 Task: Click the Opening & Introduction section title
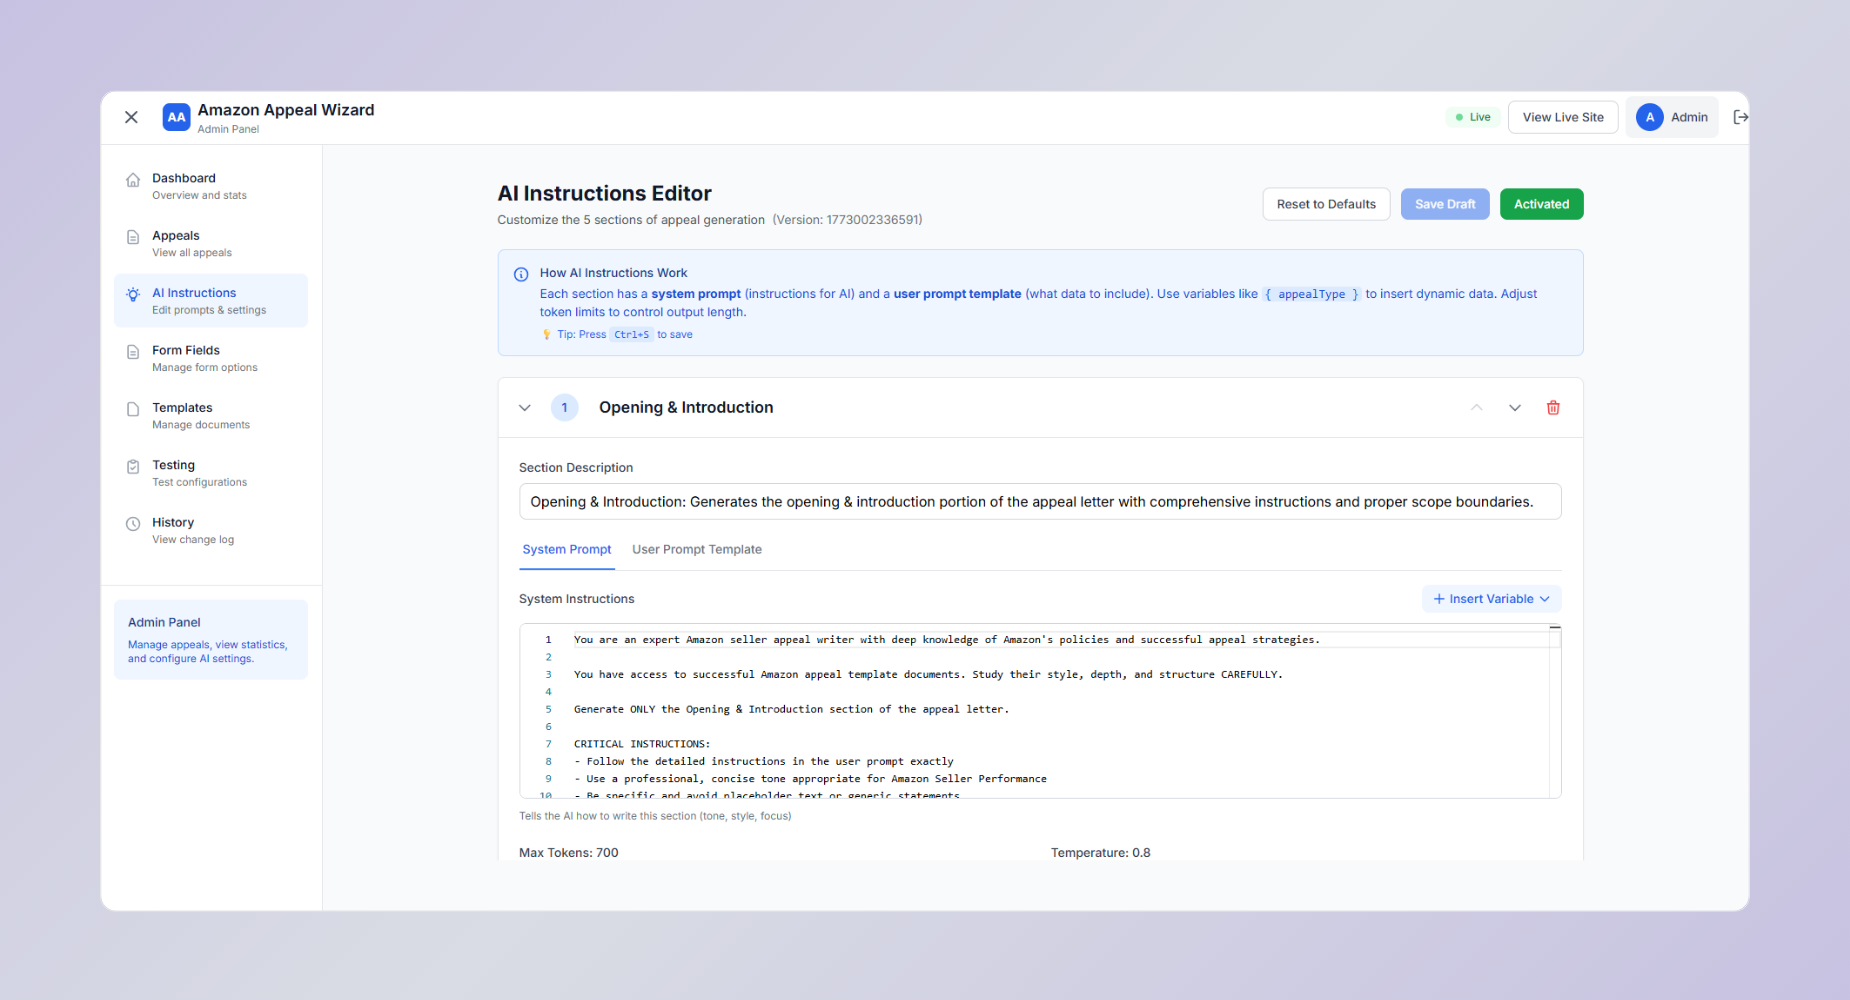coord(686,408)
